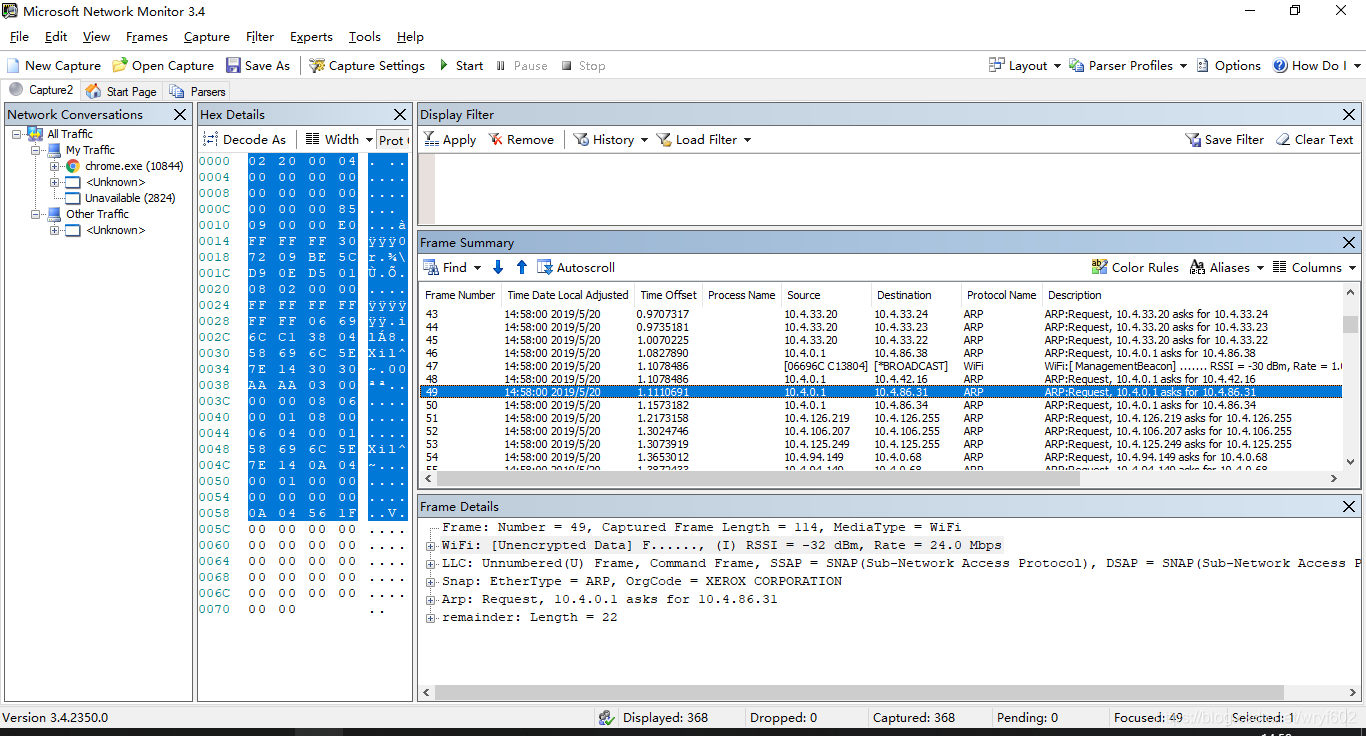Viewport: 1366px width, 736px height.
Task: Open the Capture menu
Action: (x=207, y=37)
